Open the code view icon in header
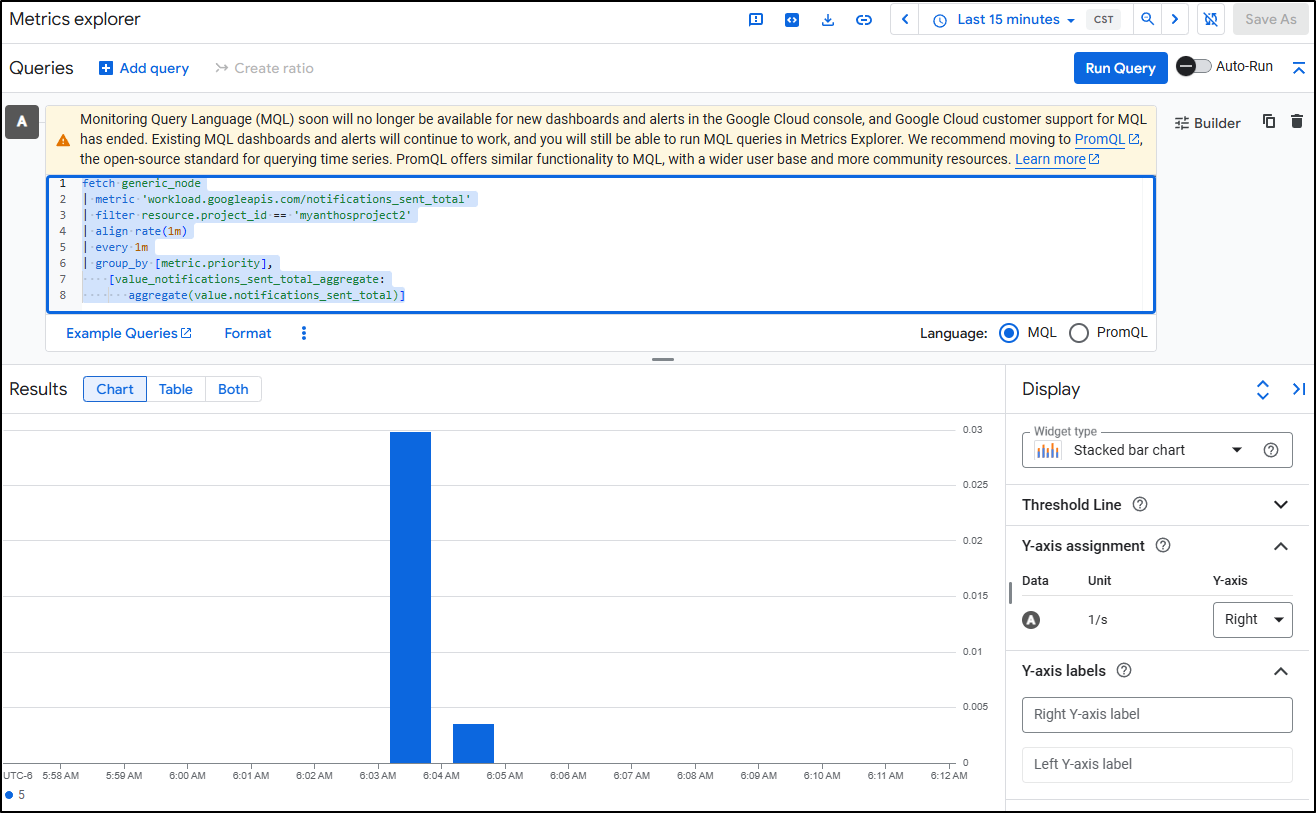Viewport: 1316px width, 813px height. pyautogui.click(x=792, y=20)
